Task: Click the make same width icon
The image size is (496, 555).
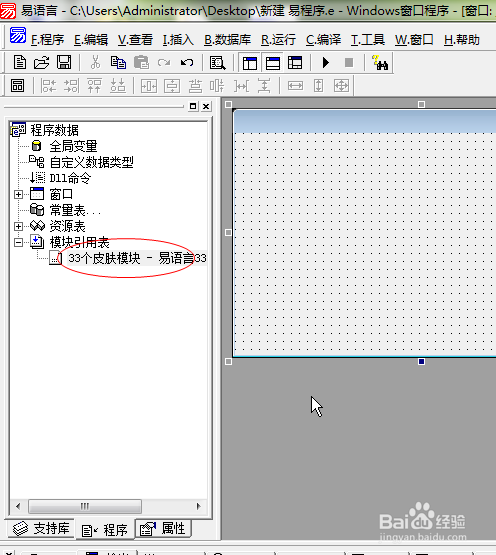Action: [x=295, y=86]
